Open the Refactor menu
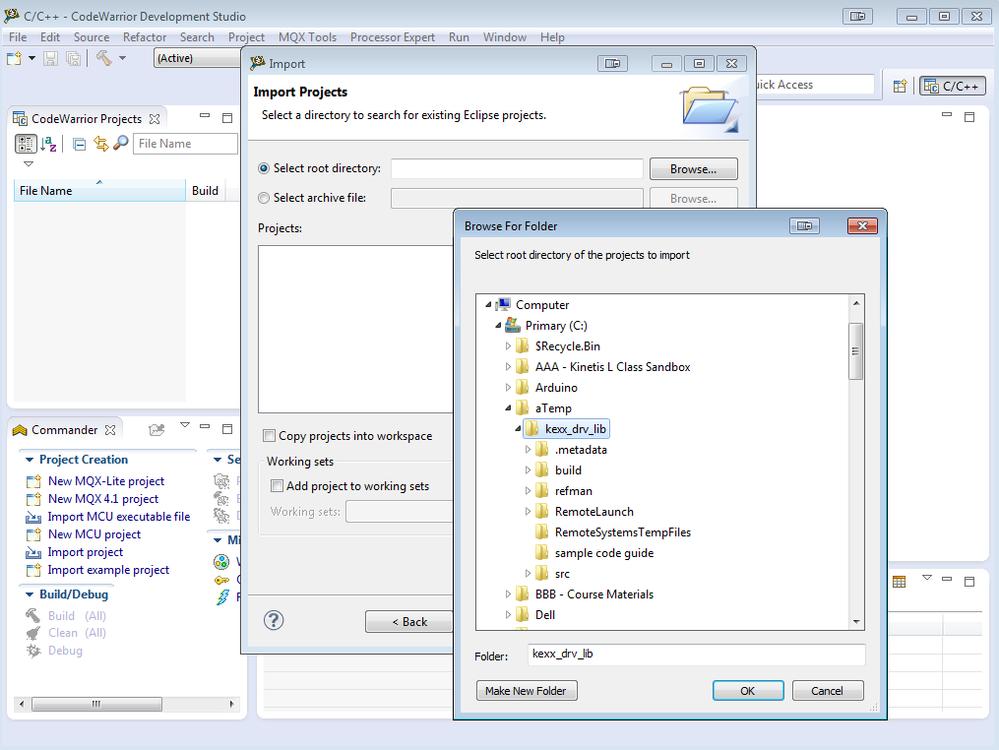 pyautogui.click(x=145, y=37)
